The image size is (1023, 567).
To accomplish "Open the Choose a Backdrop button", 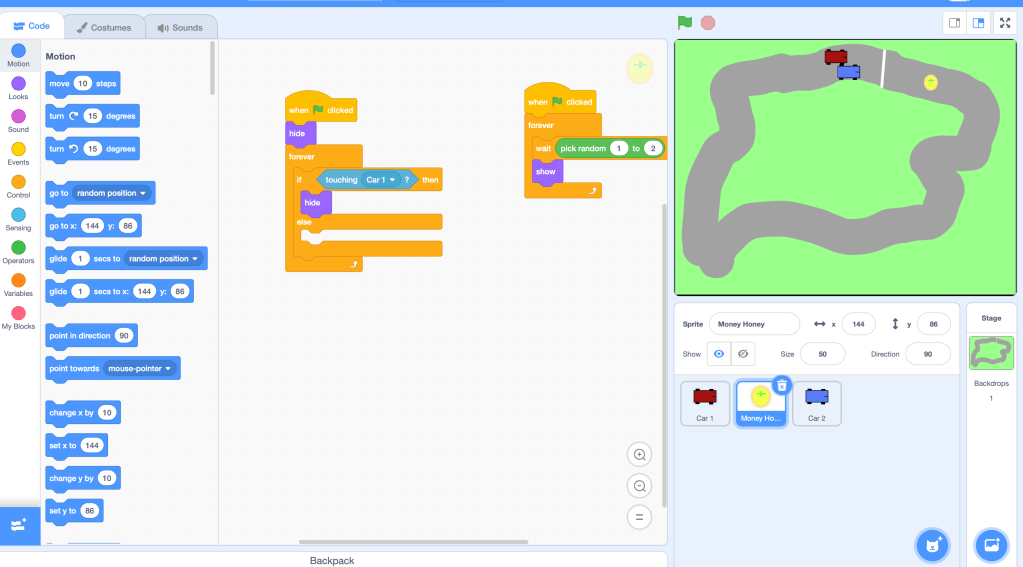I will click(x=991, y=545).
